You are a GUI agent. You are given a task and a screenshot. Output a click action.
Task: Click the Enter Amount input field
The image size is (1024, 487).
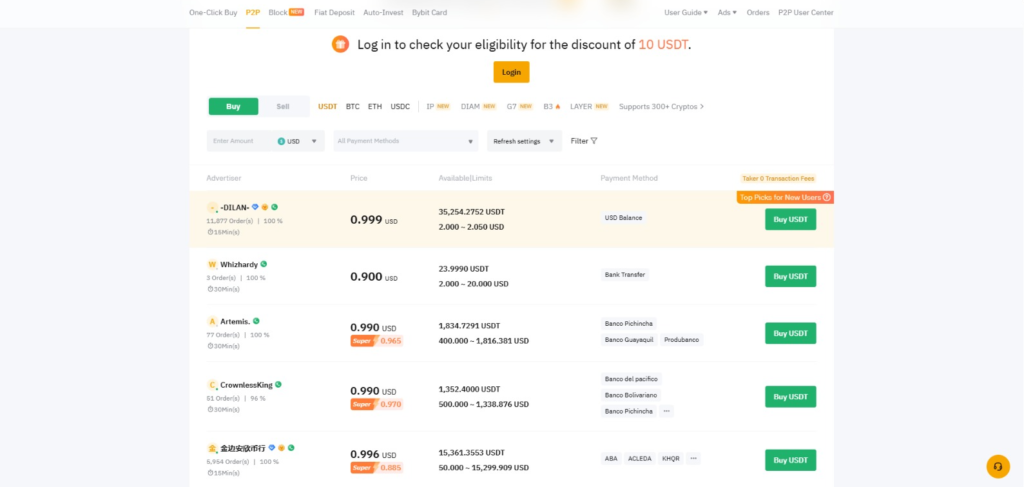pyautogui.click(x=241, y=141)
